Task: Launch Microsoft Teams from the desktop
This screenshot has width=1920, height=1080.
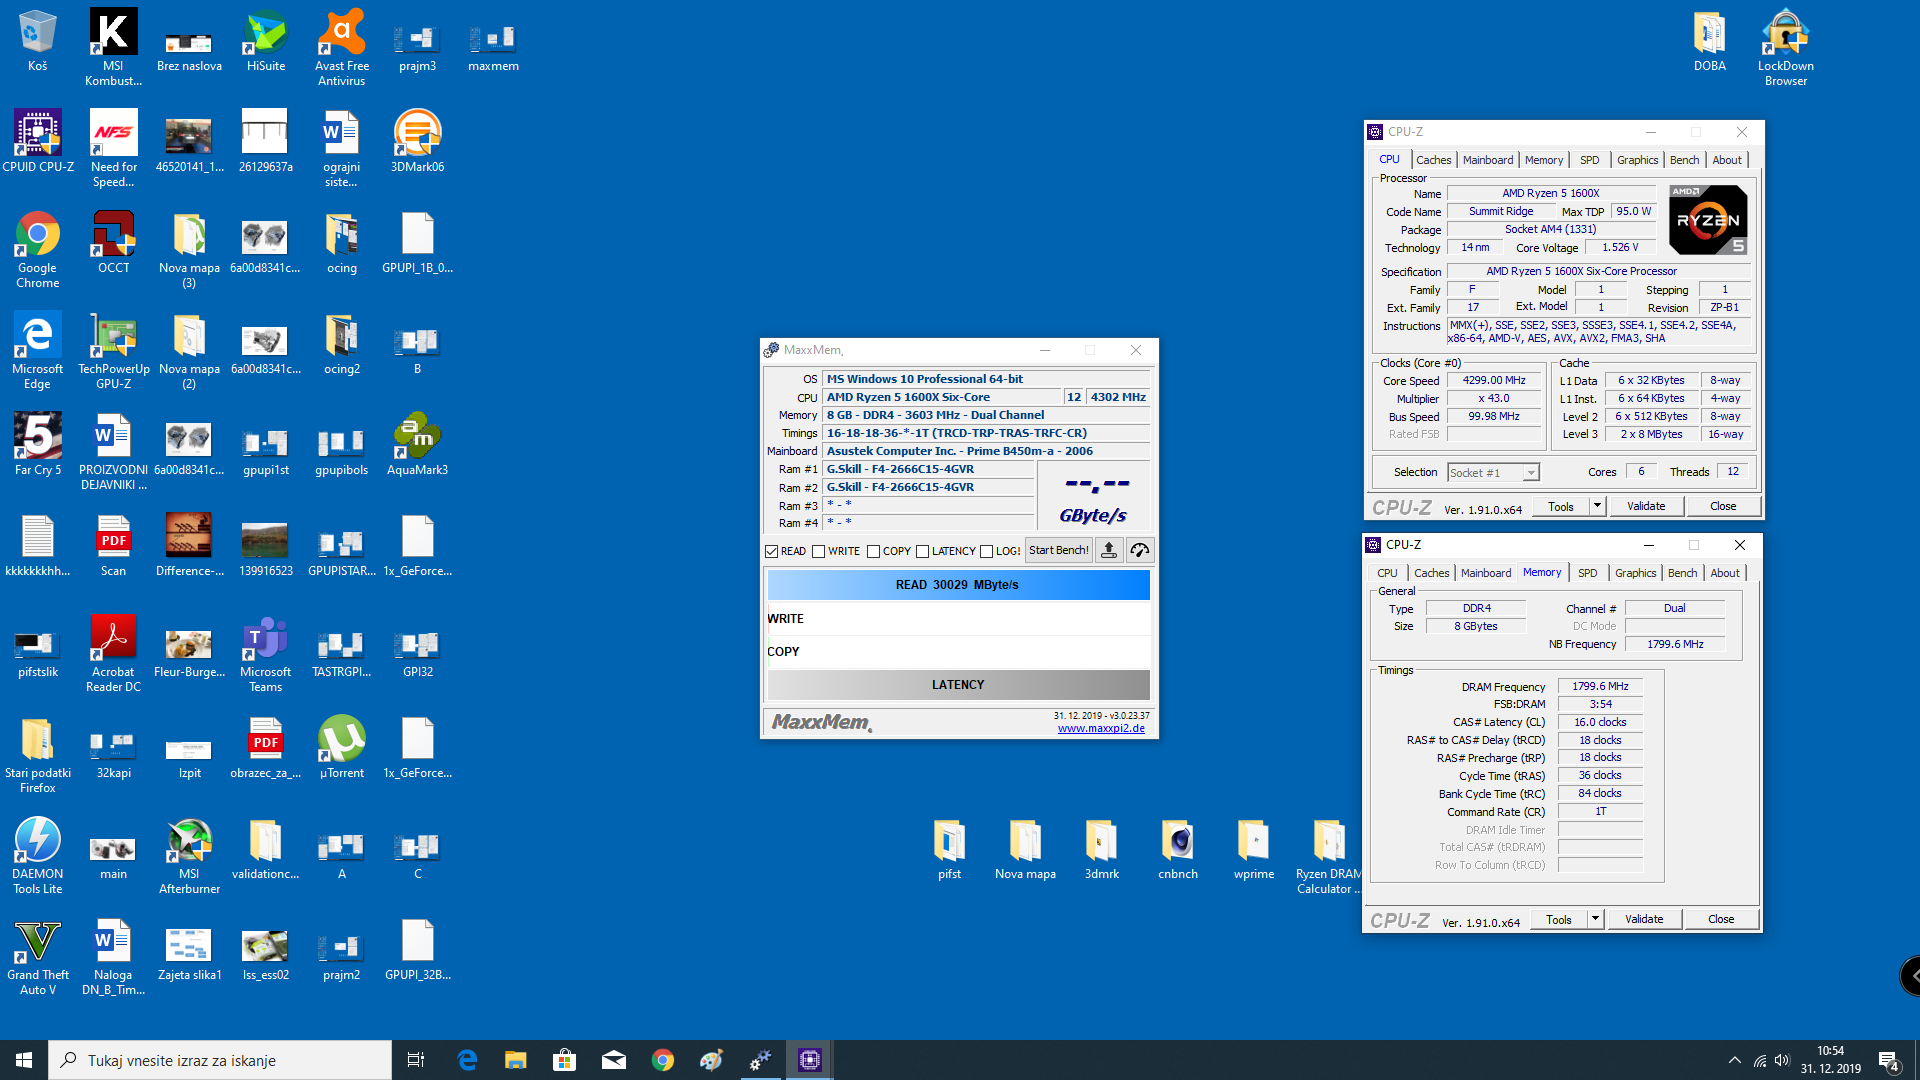Action: 266,653
